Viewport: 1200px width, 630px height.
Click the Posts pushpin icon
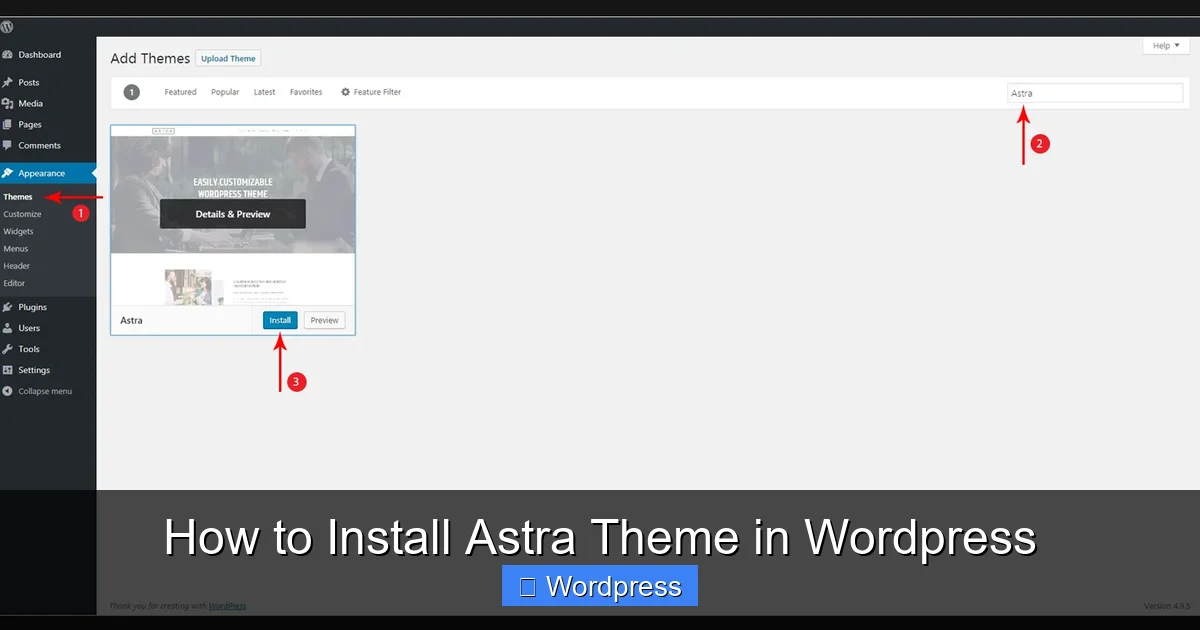tap(8, 82)
